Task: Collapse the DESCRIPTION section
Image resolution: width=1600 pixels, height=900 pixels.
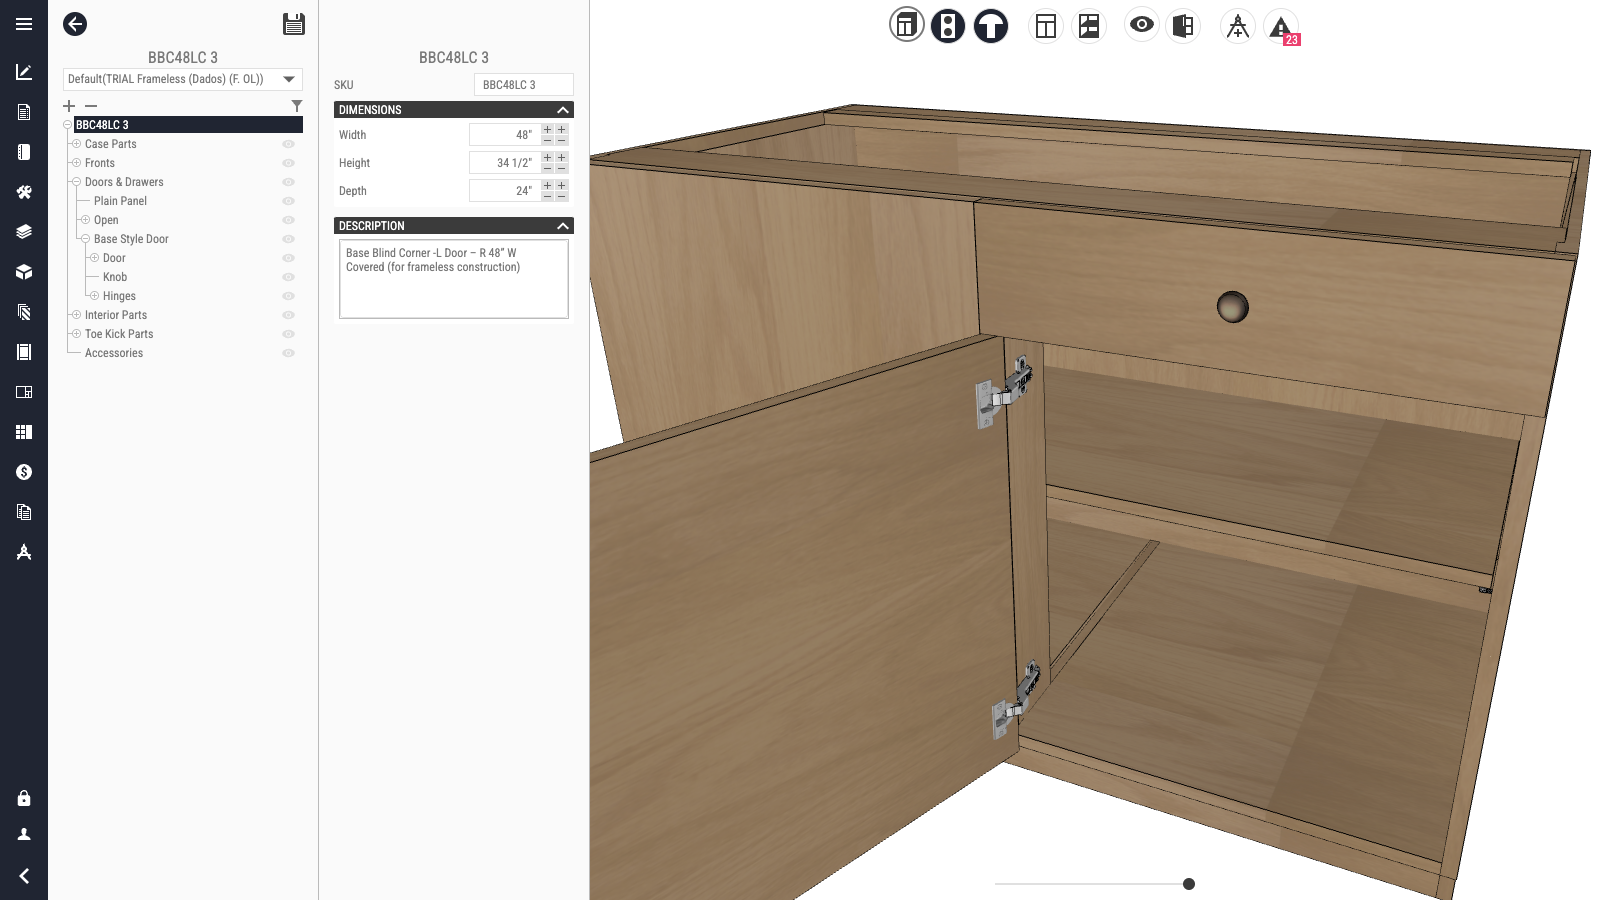Action: coord(563,226)
